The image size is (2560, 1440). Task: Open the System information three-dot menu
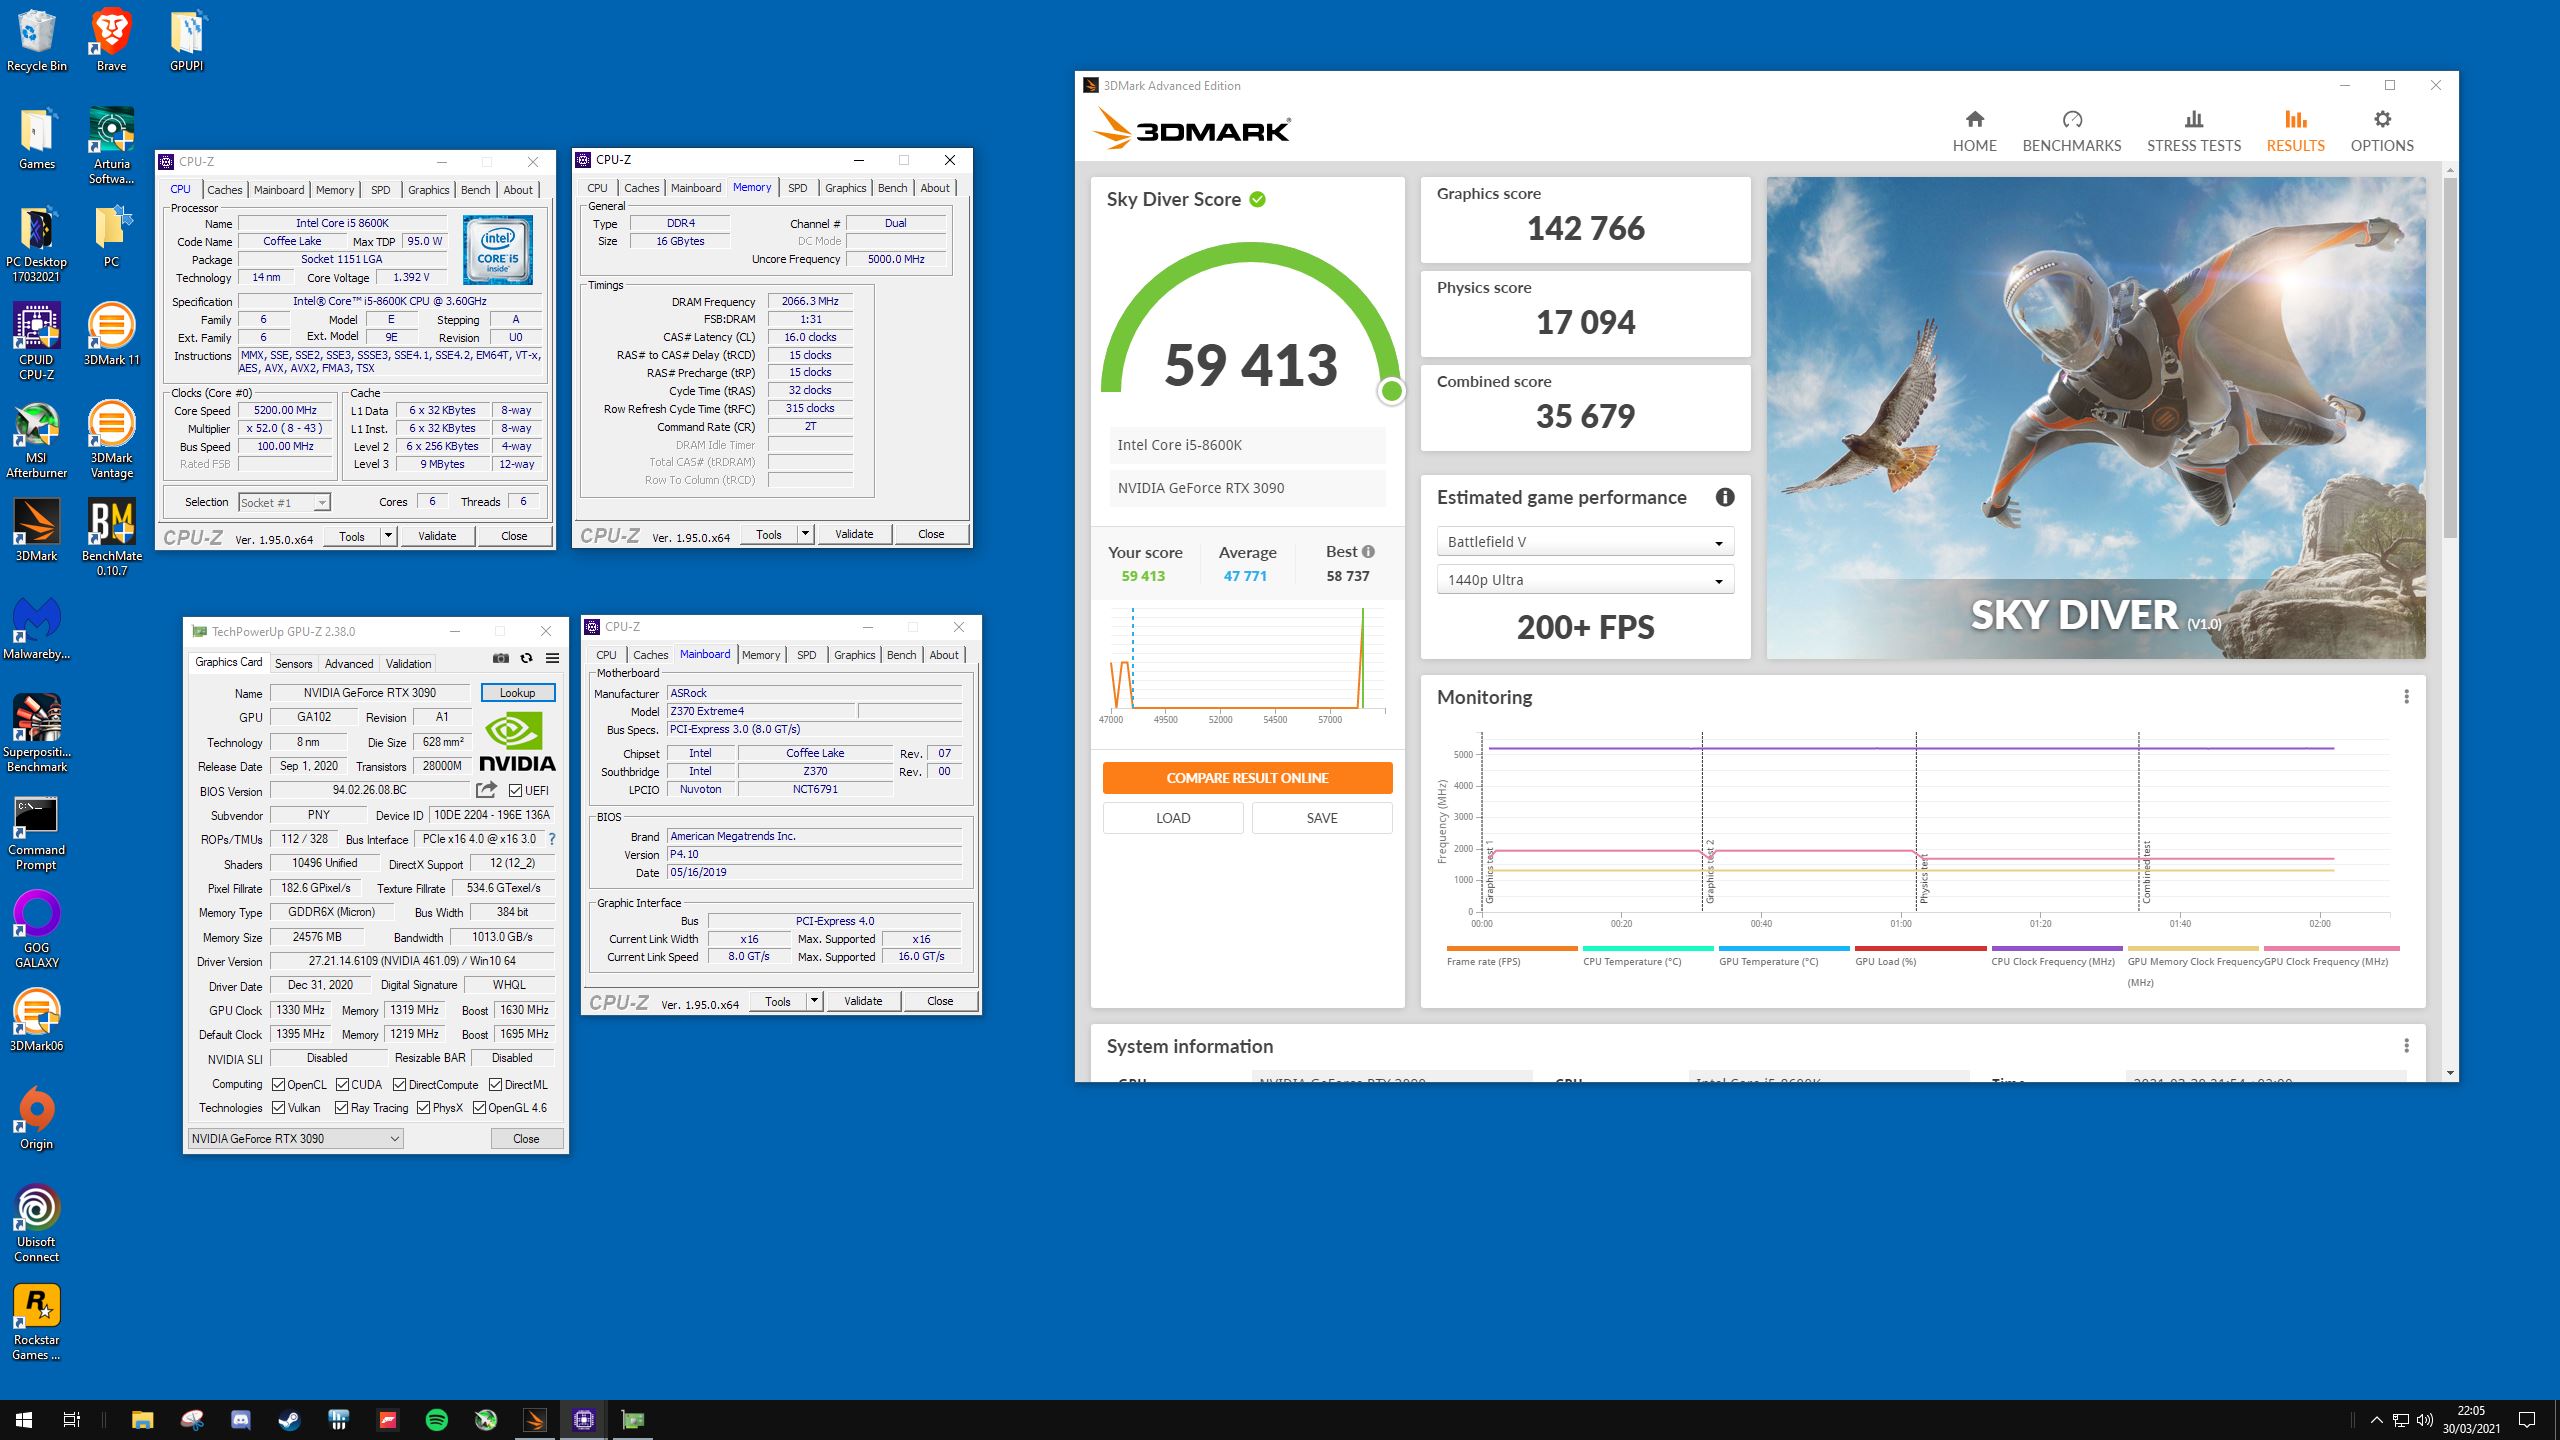coord(2406,1046)
